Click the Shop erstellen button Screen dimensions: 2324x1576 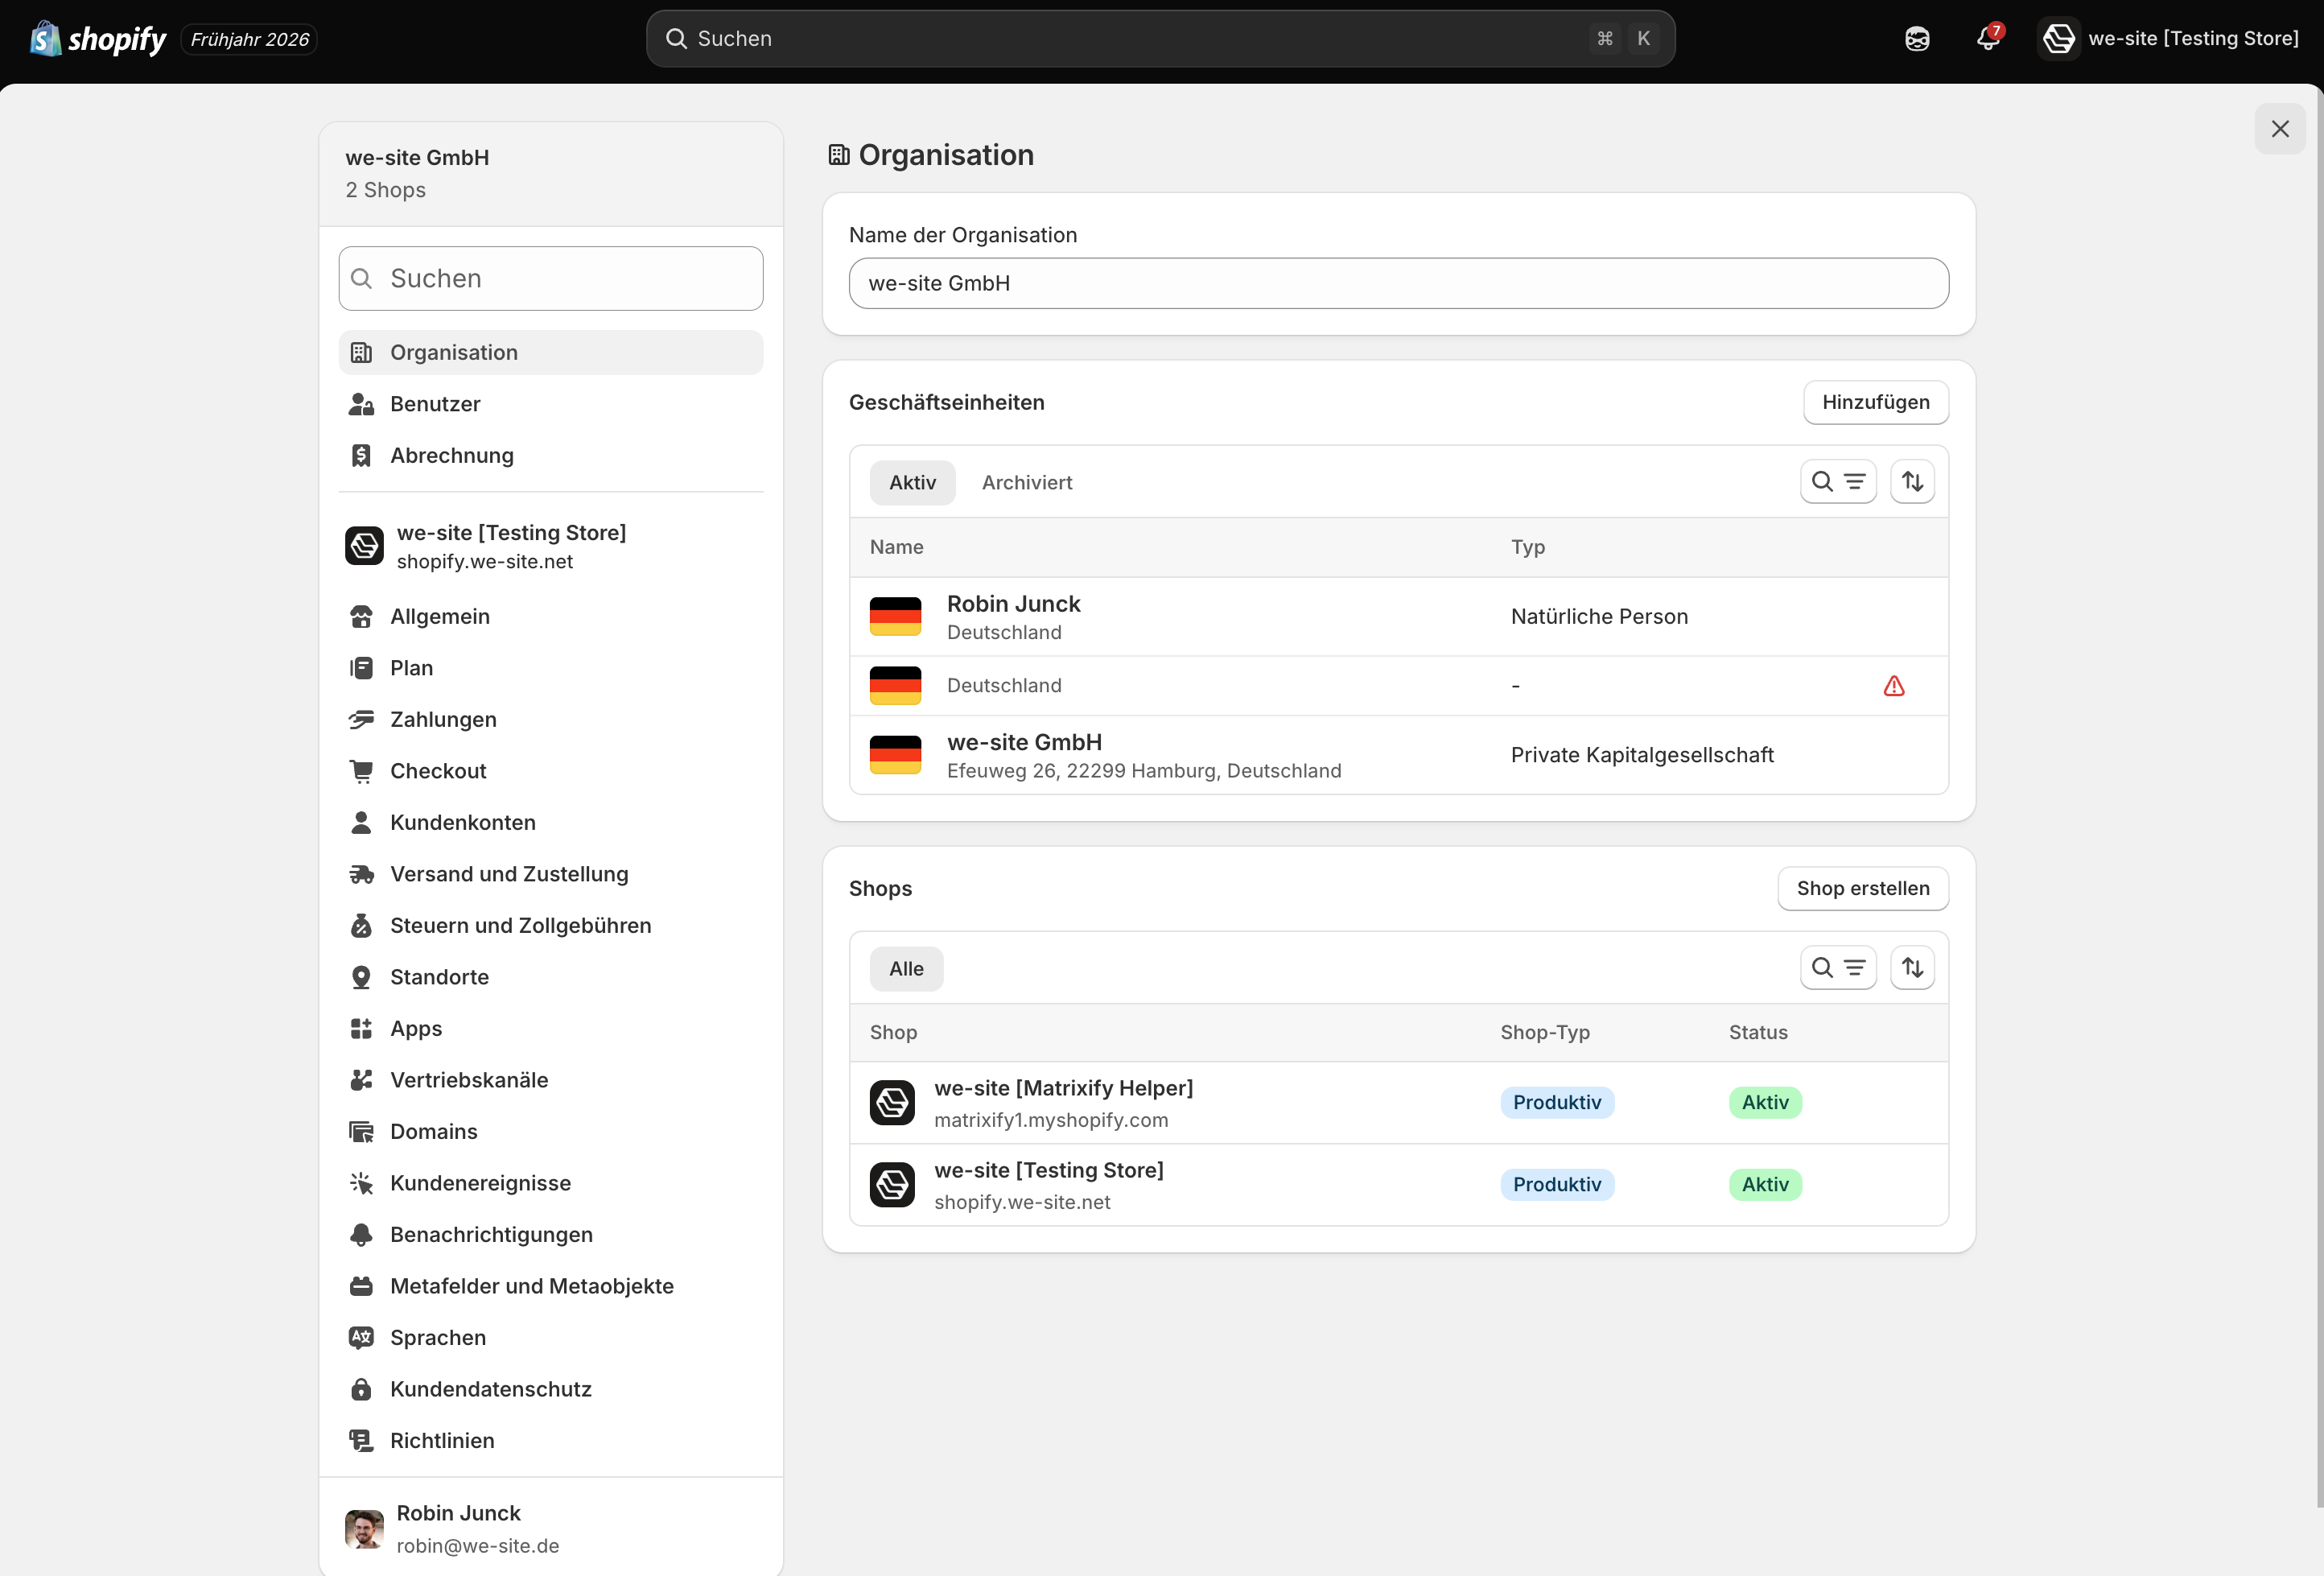(1863, 888)
